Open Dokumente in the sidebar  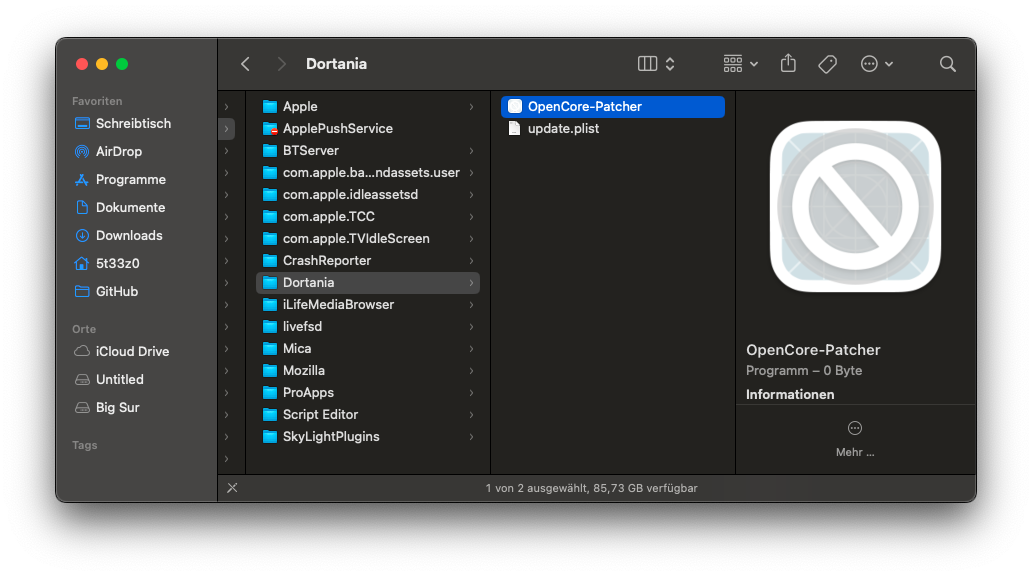point(130,207)
